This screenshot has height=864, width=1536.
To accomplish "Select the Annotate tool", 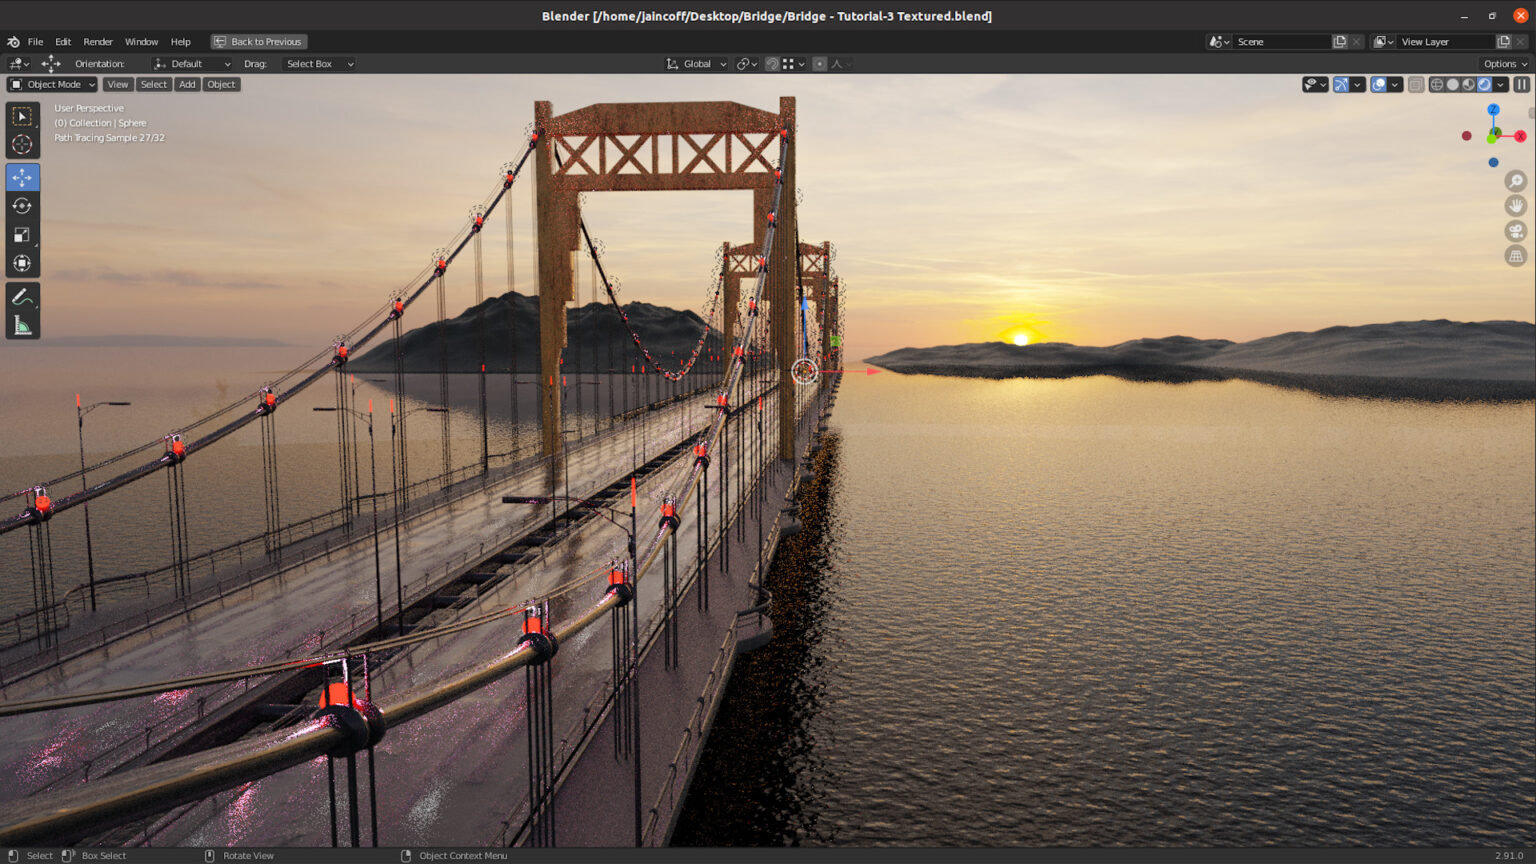I will tap(22, 295).
